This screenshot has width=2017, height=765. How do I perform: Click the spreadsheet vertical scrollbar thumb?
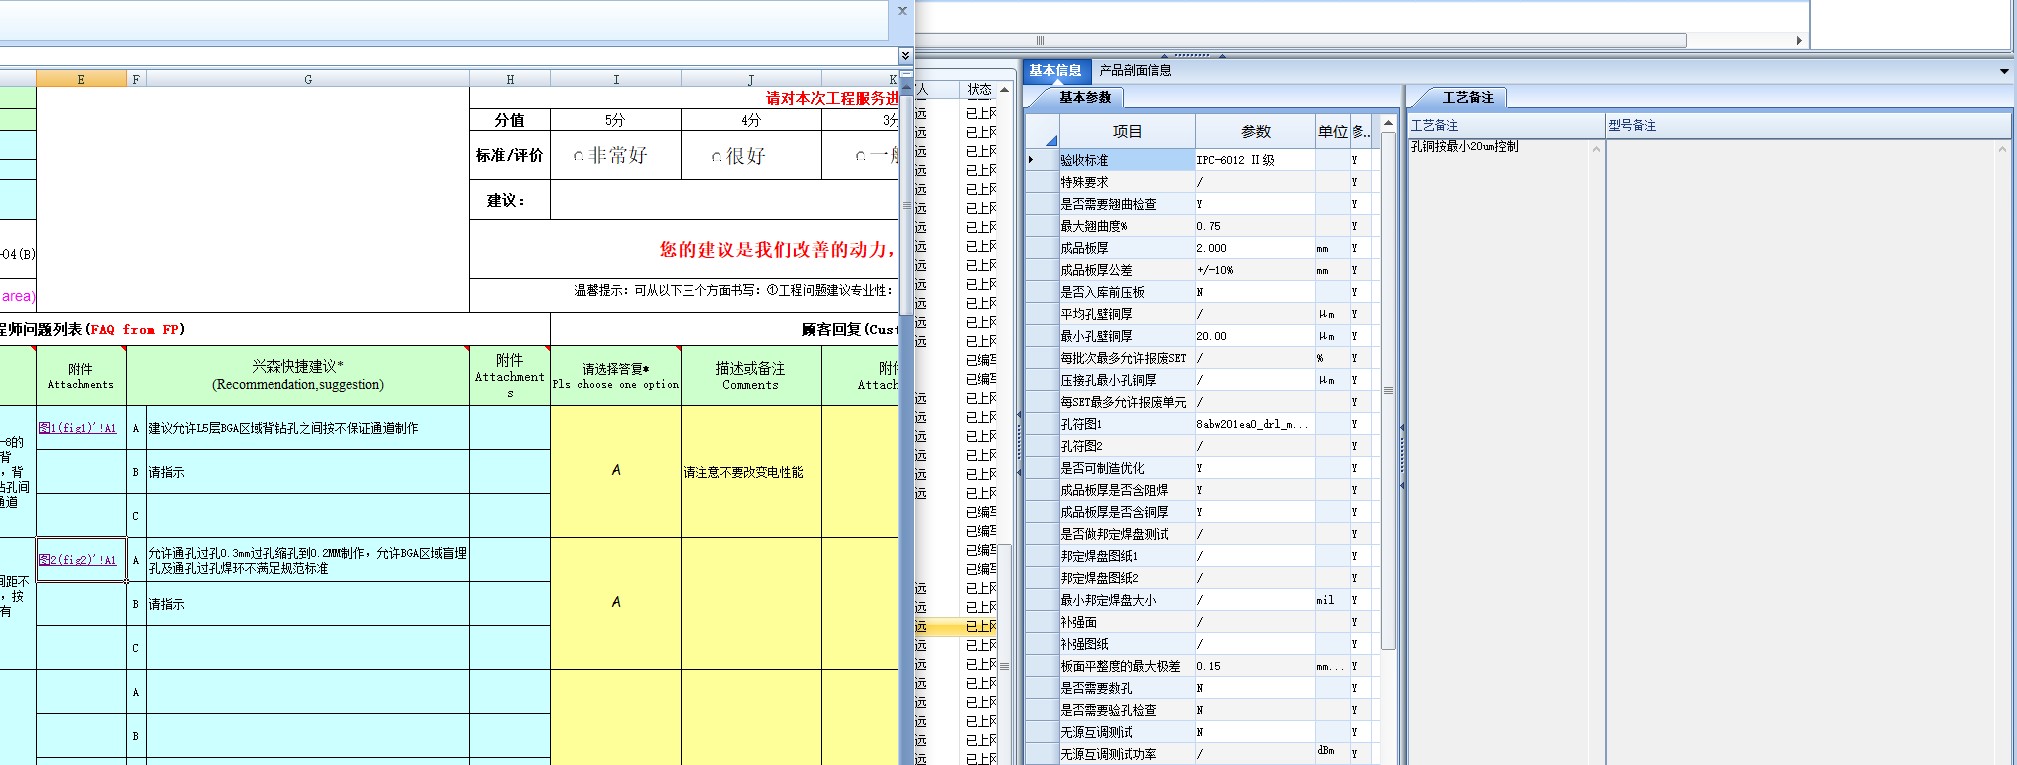click(906, 205)
